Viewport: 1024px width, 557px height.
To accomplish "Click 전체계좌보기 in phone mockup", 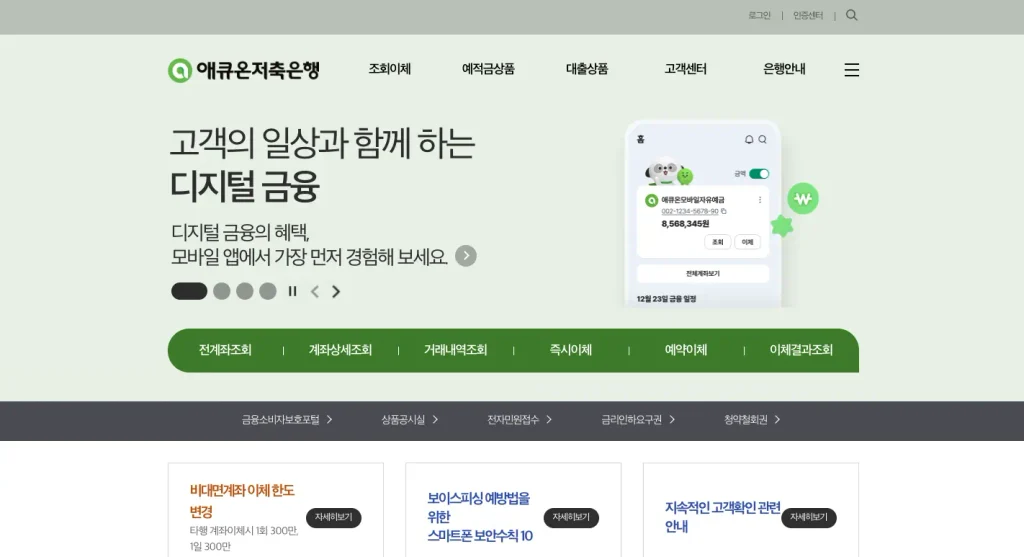I will tap(703, 274).
